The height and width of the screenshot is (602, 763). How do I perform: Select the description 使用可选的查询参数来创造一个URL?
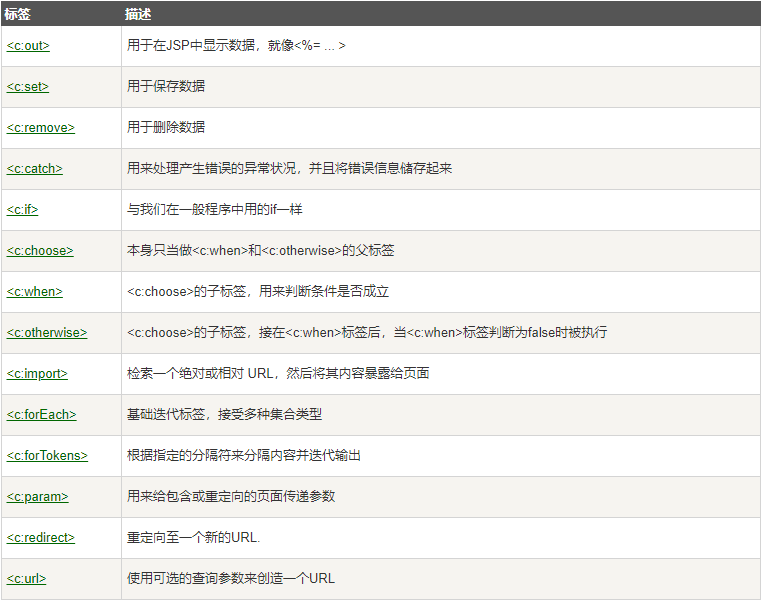pos(231,578)
